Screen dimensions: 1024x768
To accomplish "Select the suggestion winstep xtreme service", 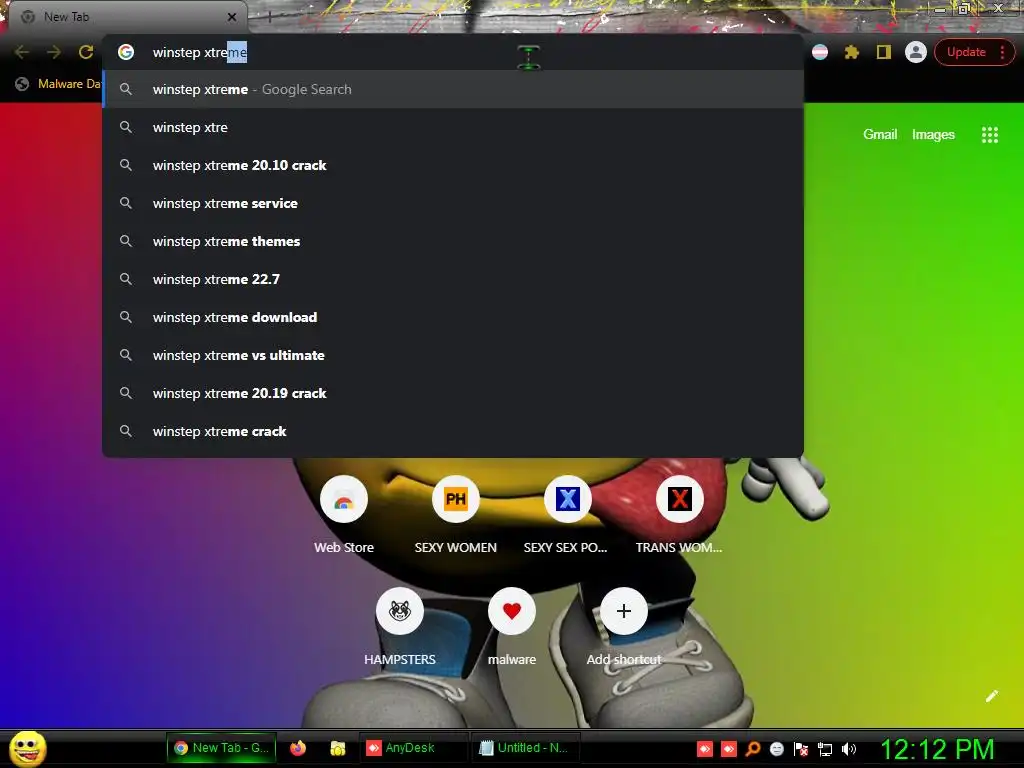I will pyautogui.click(x=453, y=203).
